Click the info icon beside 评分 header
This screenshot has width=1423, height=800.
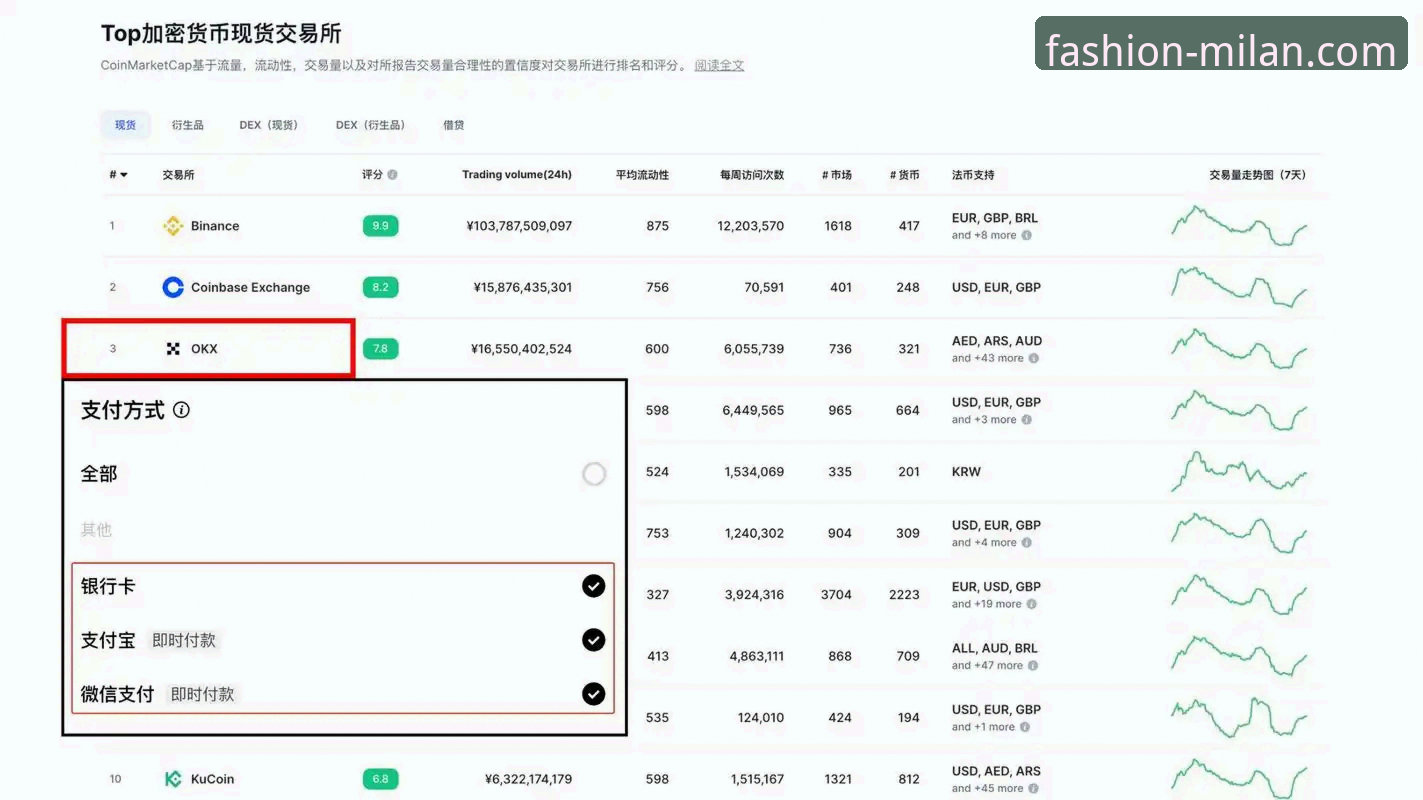(x=392, y=175)
